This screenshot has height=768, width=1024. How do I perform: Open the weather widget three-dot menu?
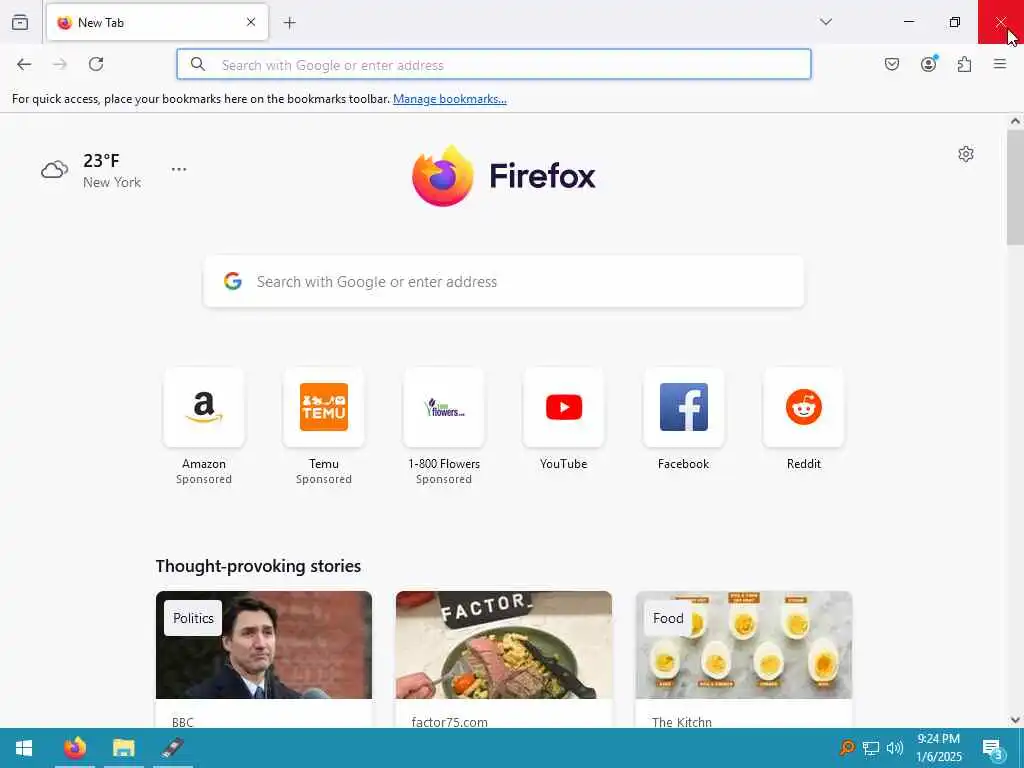[x=179, y=169]
